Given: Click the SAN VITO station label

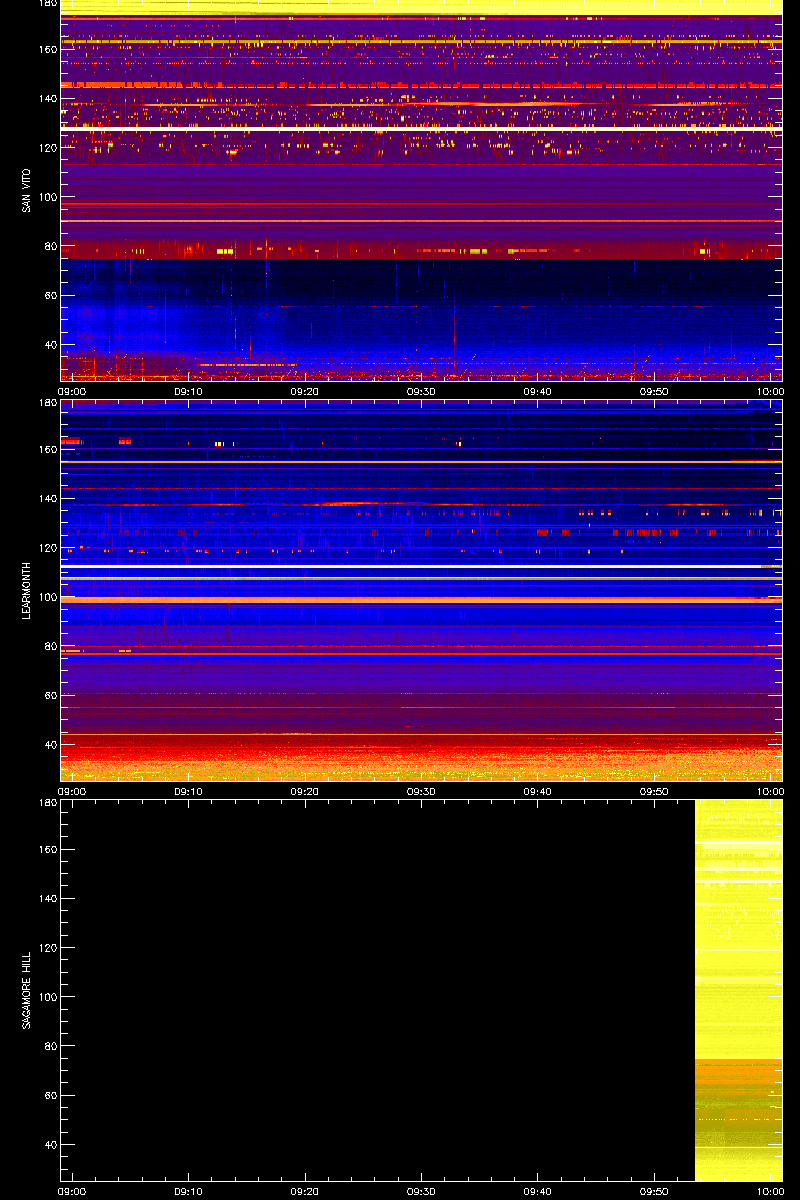Looking at the screenshot, I should pos(26,190).
